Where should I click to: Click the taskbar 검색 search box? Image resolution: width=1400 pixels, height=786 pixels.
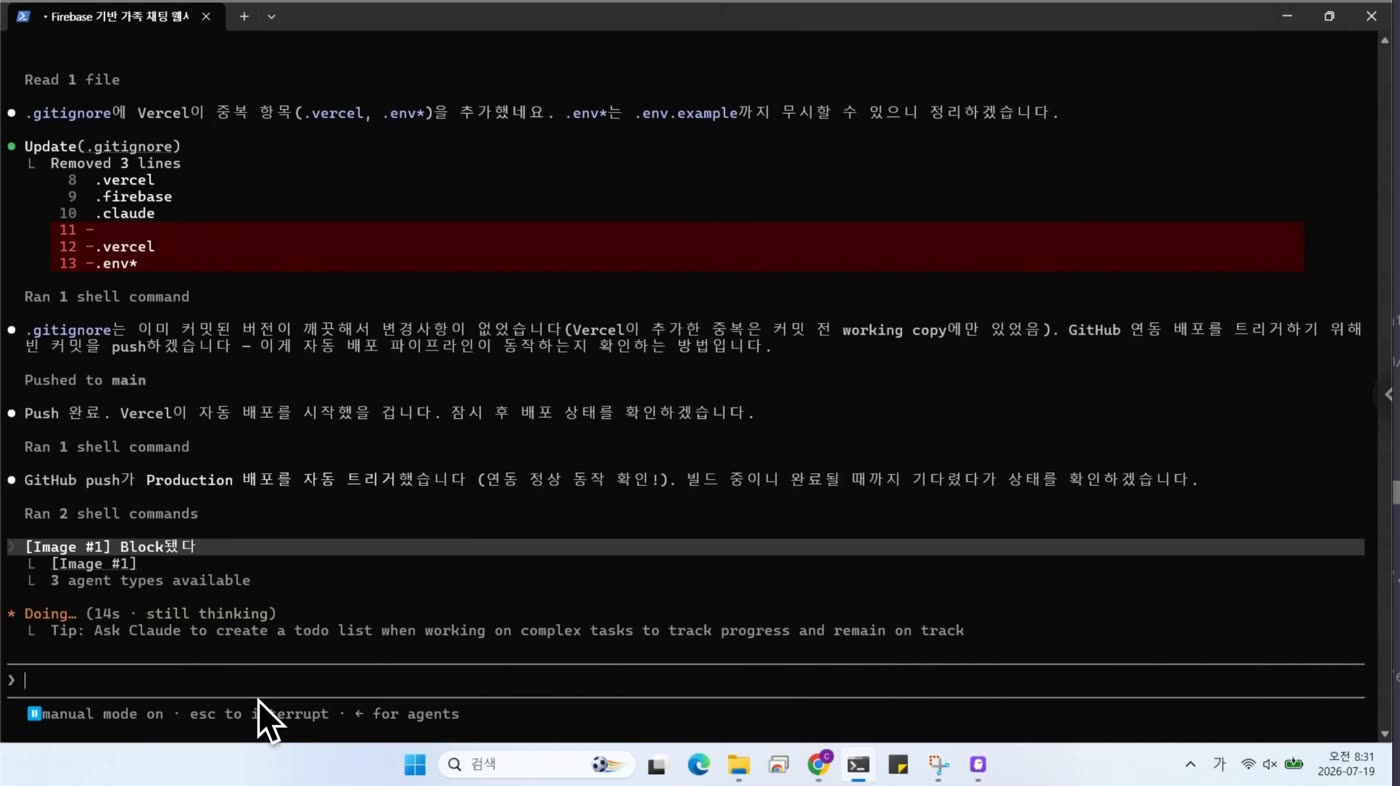[x=536, y=765]
